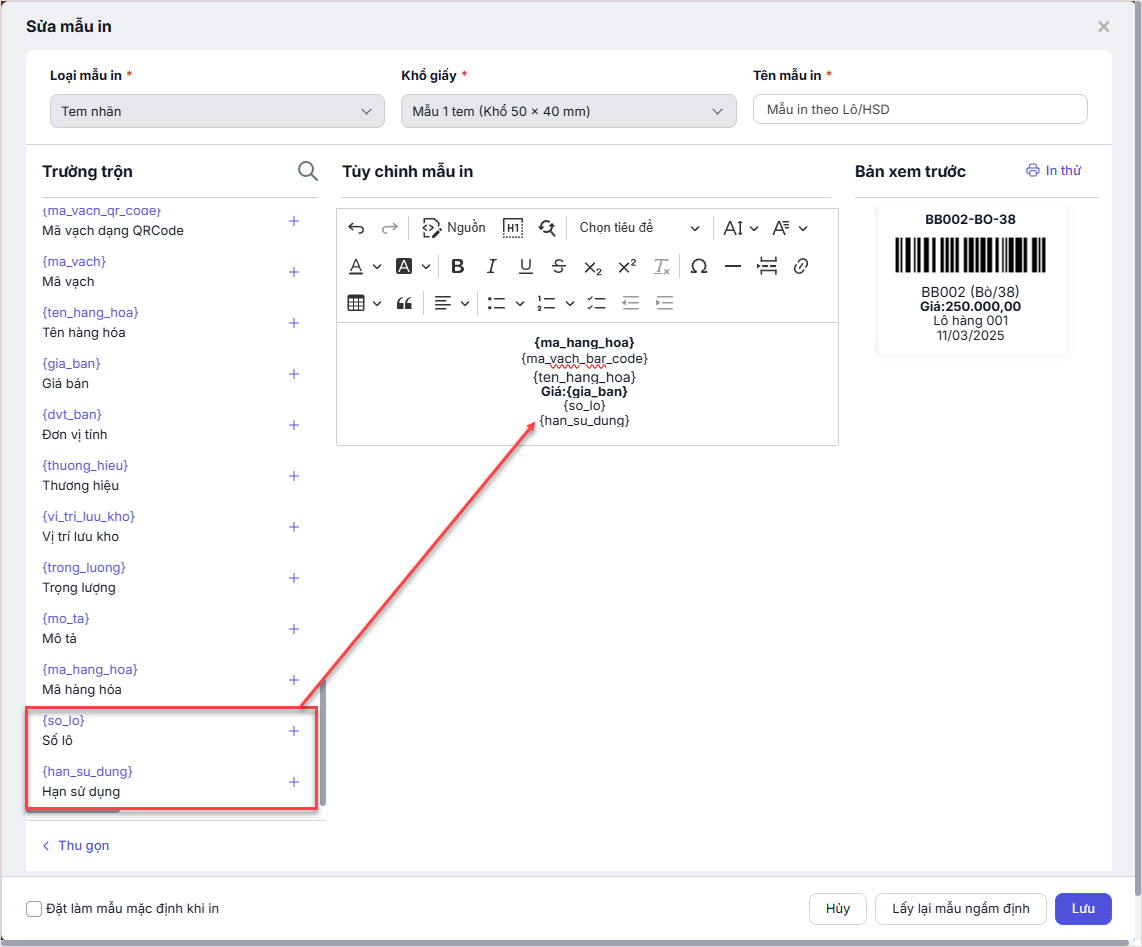Click the insert link icon
Viewport: 1142px width, 947px height.
800,266
